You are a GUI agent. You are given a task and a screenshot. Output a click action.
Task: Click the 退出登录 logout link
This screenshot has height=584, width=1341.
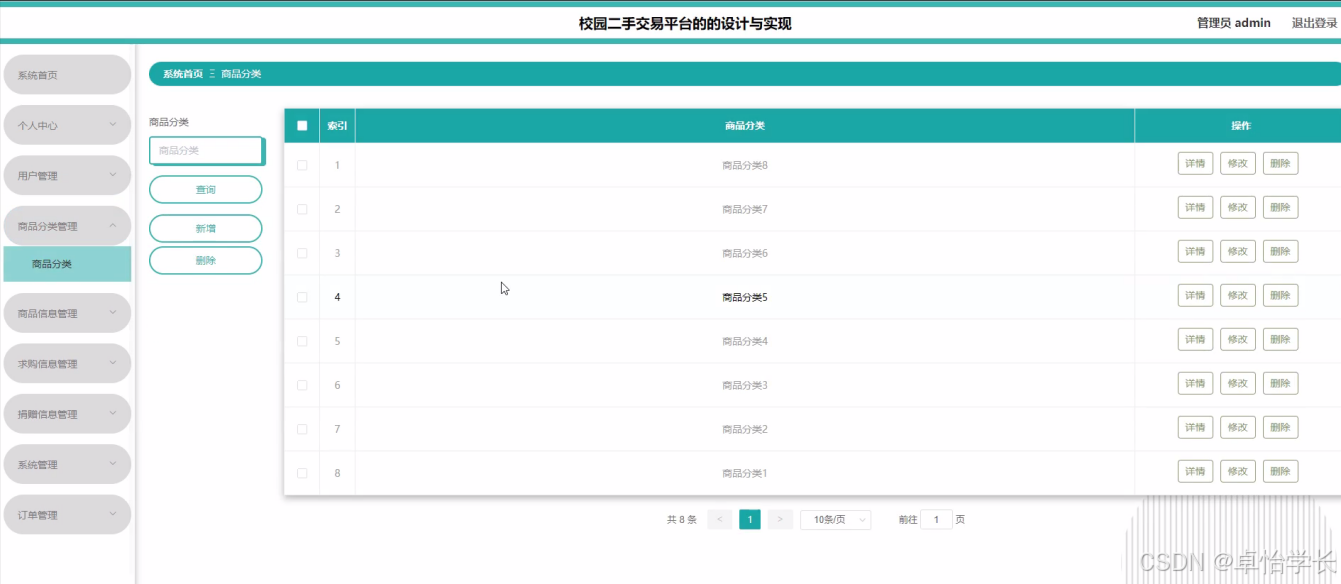[1314, 23]
